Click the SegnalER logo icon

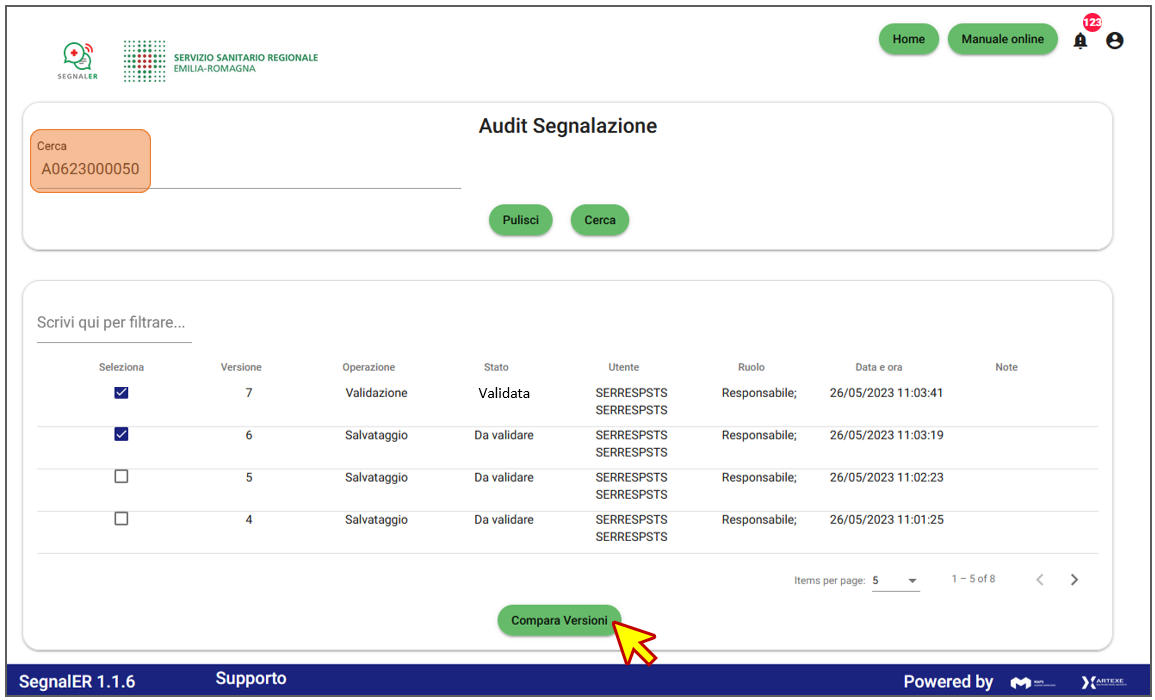[78, 61]
